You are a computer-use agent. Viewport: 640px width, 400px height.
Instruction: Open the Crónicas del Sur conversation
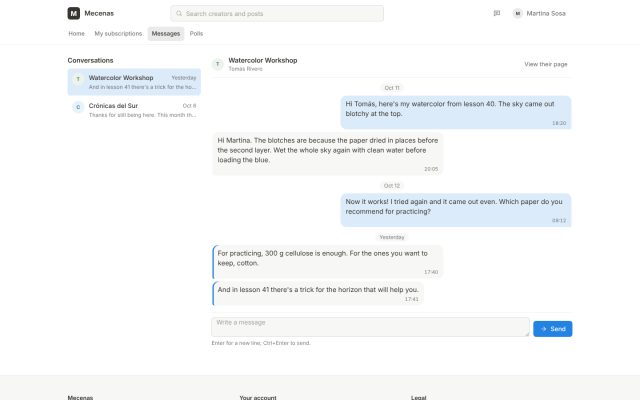[134, 110]
